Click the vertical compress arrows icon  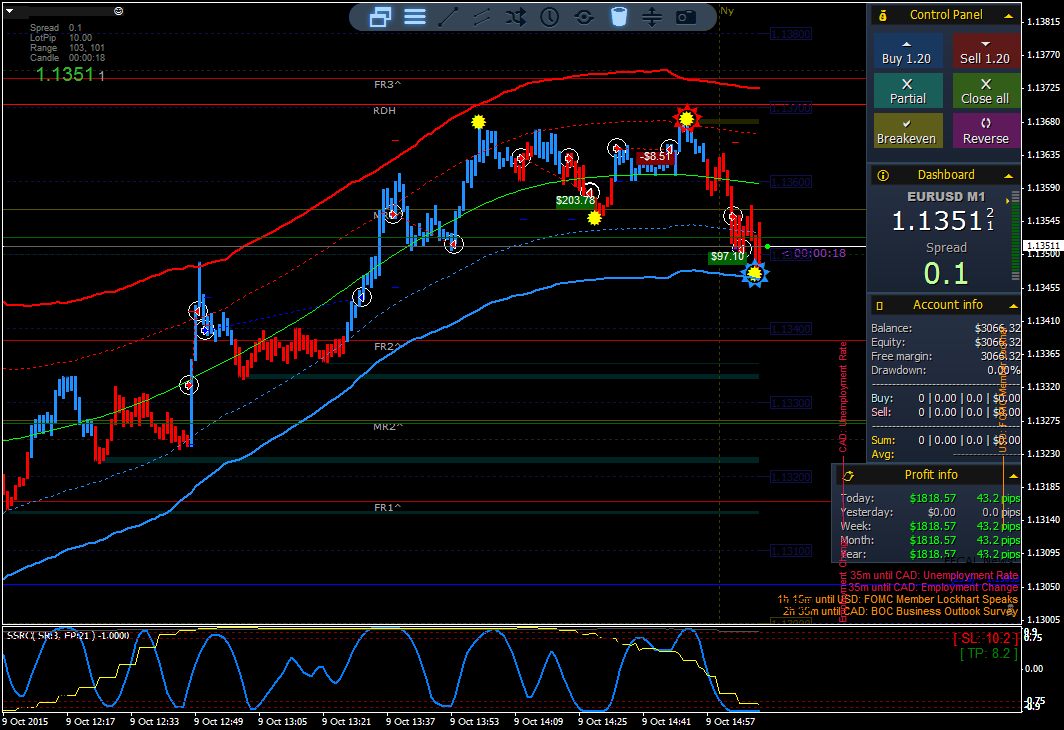pos(651,17)
